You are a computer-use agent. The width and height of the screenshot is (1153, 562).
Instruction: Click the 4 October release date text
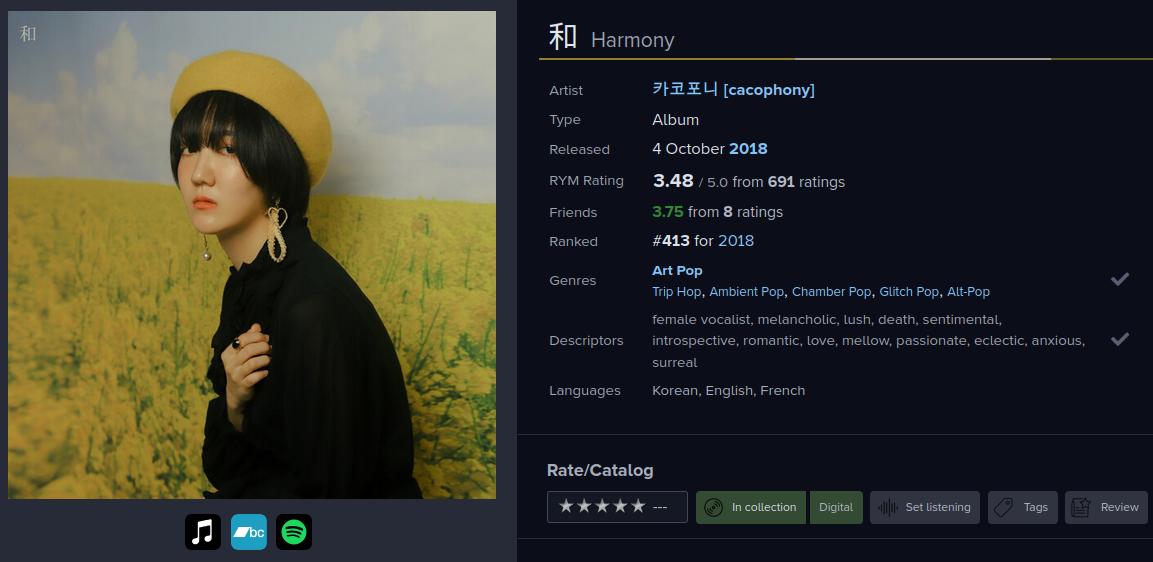688,149
